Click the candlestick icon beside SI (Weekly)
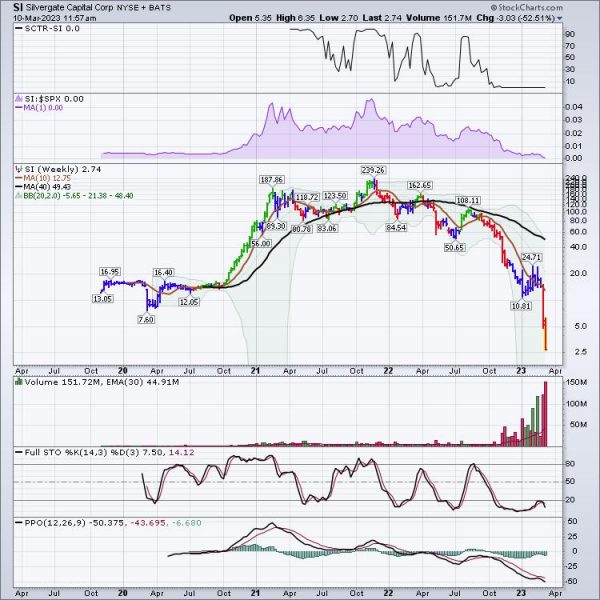Viewport: 600px width, 600px height. [x=18, y=169]
